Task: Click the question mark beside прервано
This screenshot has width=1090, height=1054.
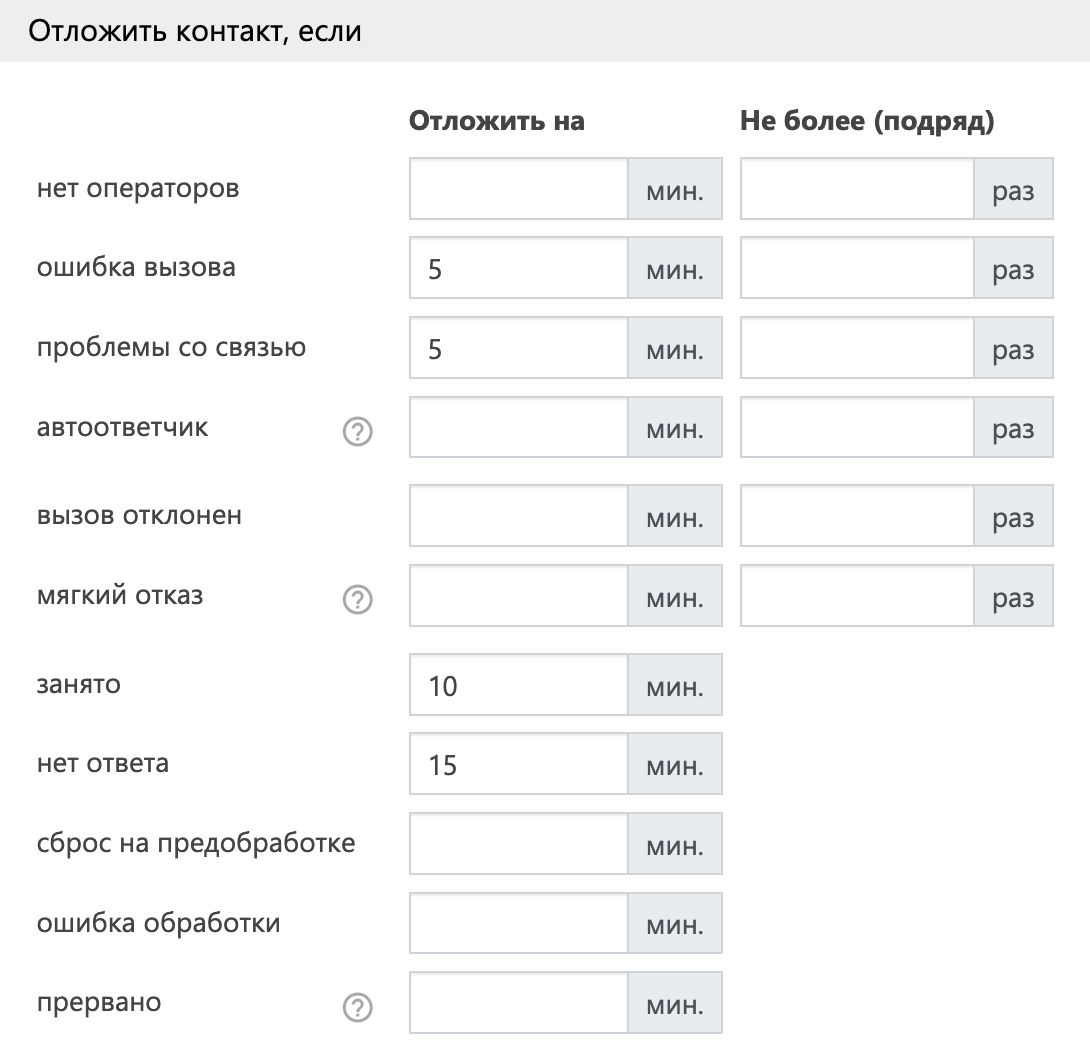Action: click(x=357, y=1007)
